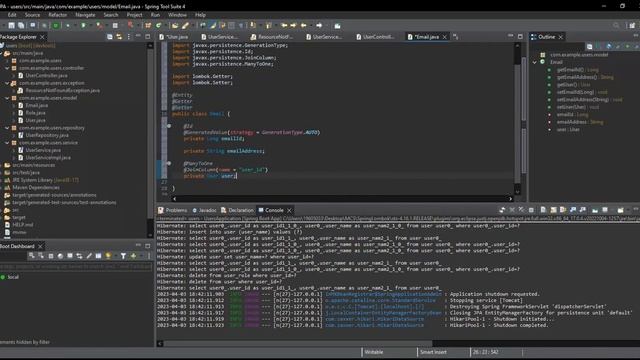Viewport: 640px width, 360px height.
Task: Click the Console horizontal scrollbar
Action: [298, 343]
